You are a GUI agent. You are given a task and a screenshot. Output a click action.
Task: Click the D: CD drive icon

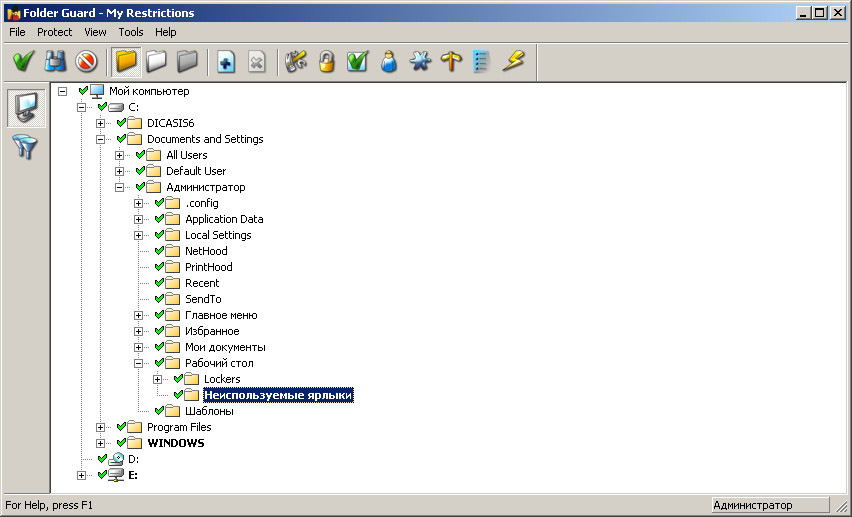(116, 459)
